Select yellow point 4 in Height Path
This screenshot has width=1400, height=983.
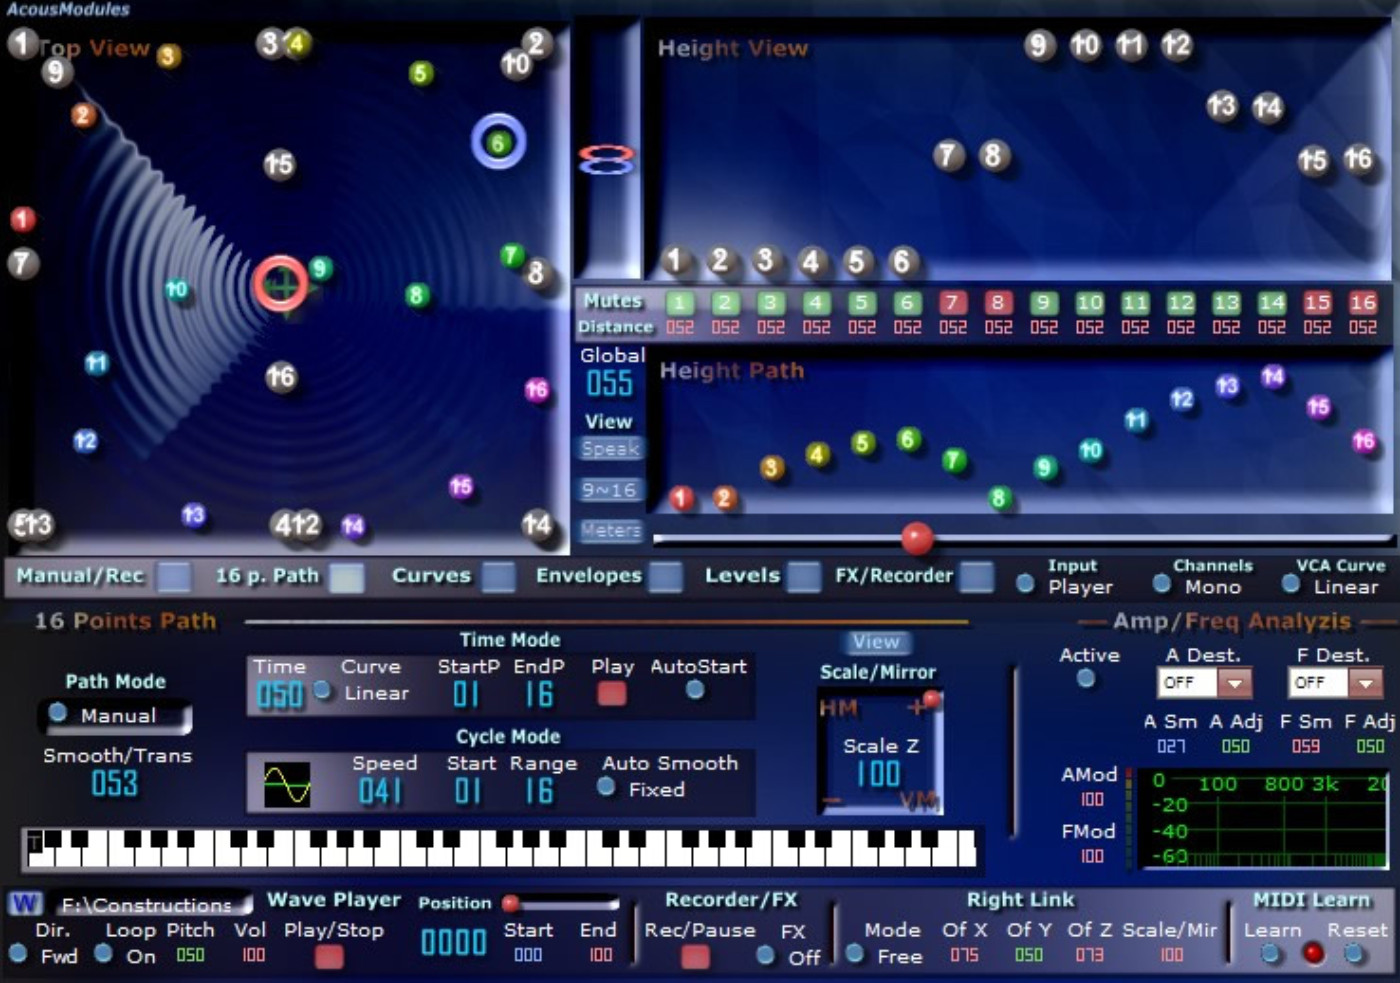click(x=817, y=455)
